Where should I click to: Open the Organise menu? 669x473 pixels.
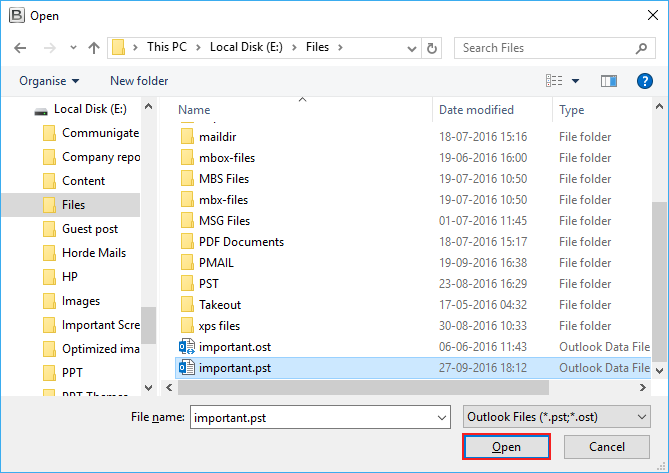click(49, 81)
